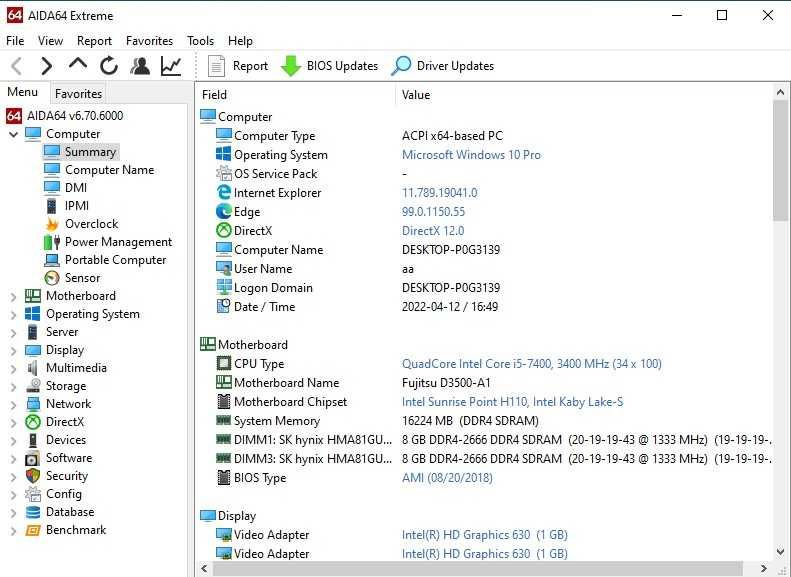This screenshot has height=577, width=791.
Task: Open the Edge version 99.0.1150.55 link
Action: coord(433,212)
